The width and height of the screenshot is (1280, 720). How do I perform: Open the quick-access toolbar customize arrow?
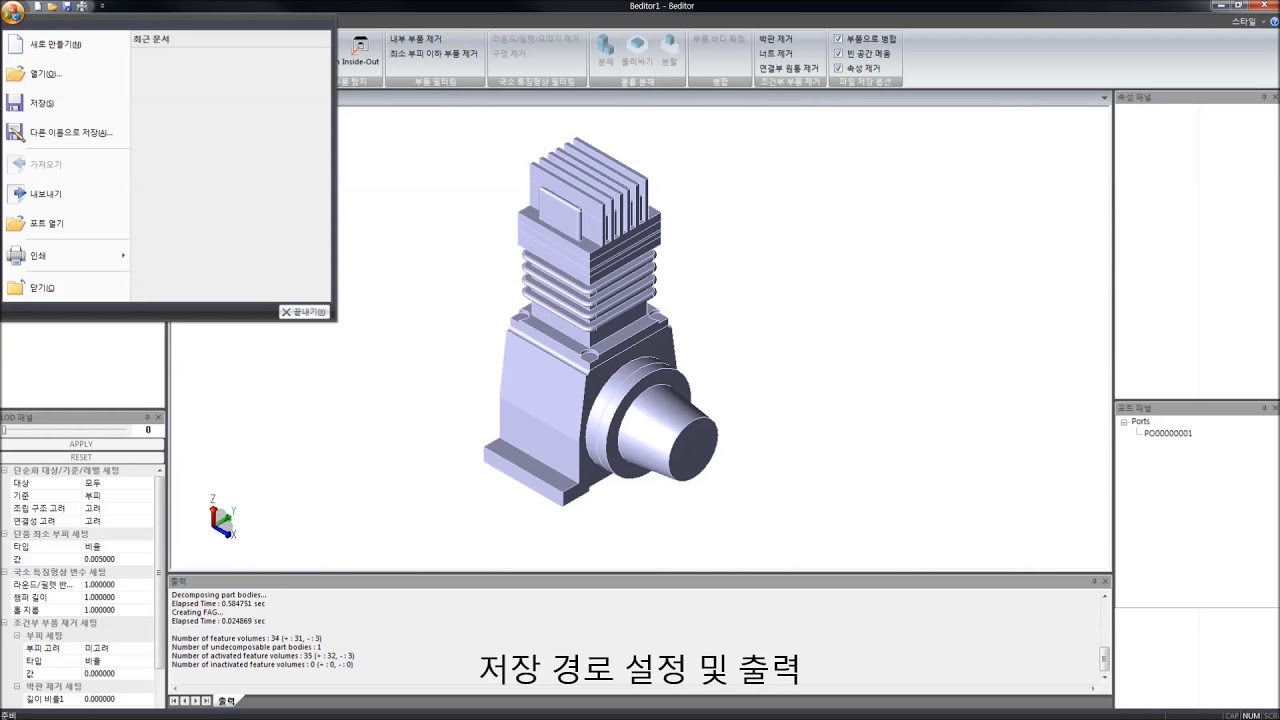(x=102, y=6)
